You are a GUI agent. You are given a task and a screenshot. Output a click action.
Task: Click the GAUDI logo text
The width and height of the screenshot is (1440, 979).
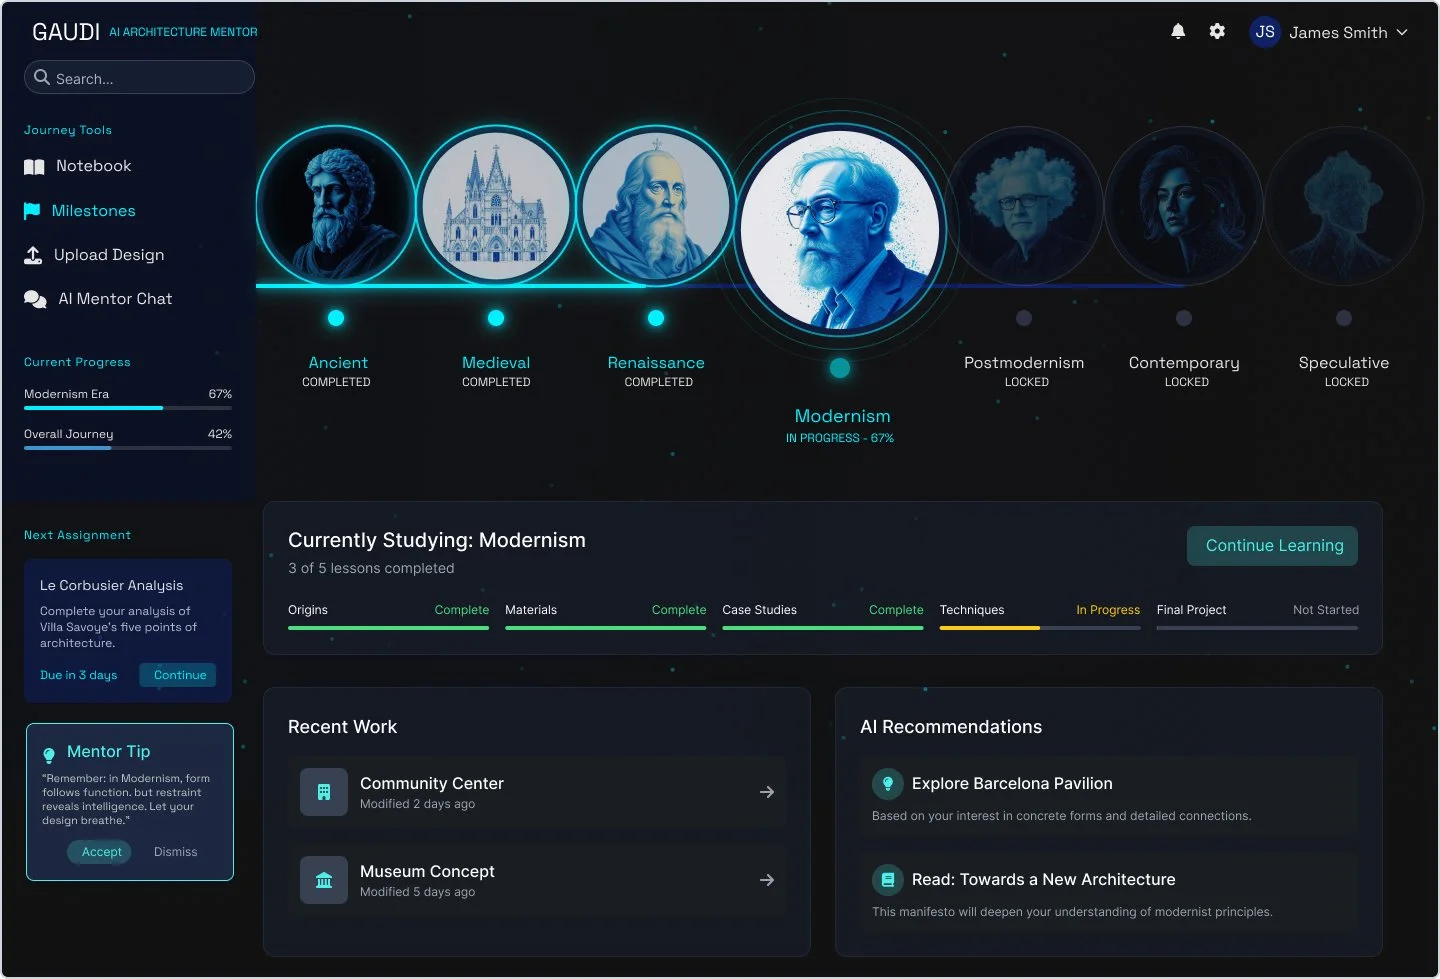(x=66, y=32)
